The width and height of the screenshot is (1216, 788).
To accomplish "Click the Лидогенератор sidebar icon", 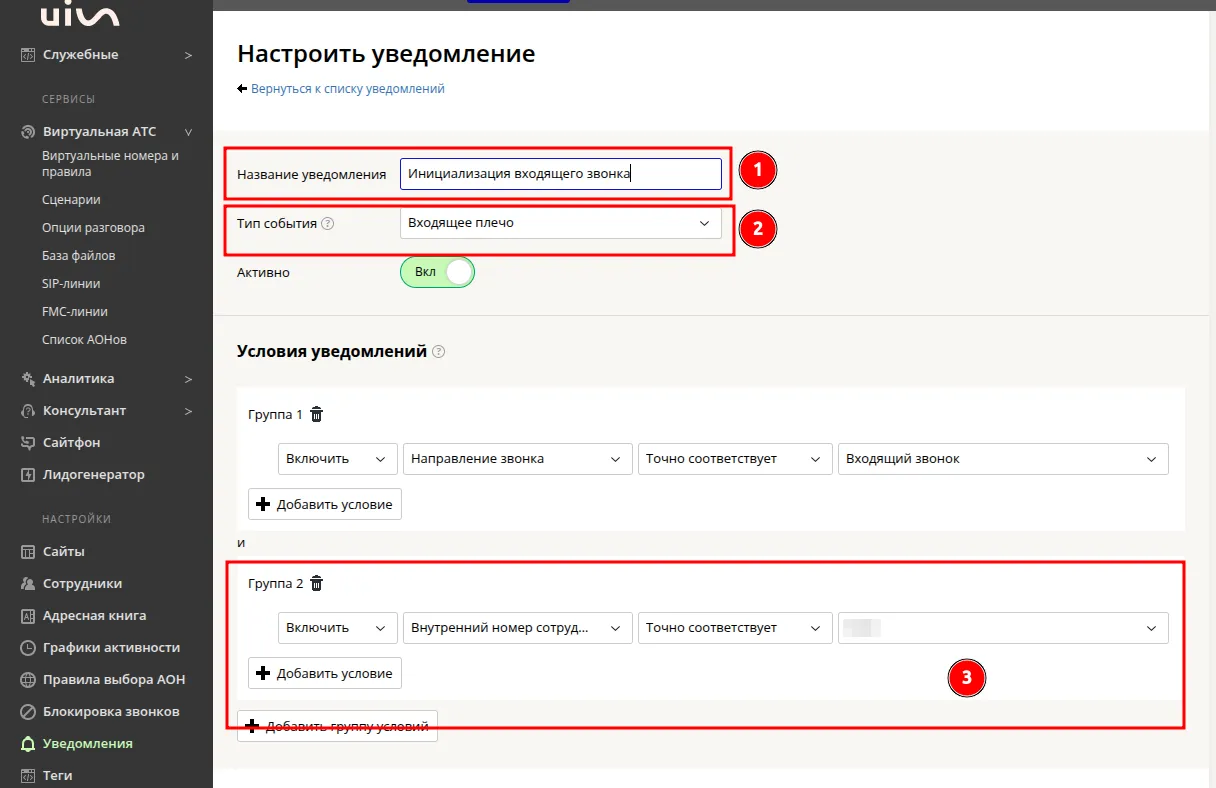I will pos(28,475).
